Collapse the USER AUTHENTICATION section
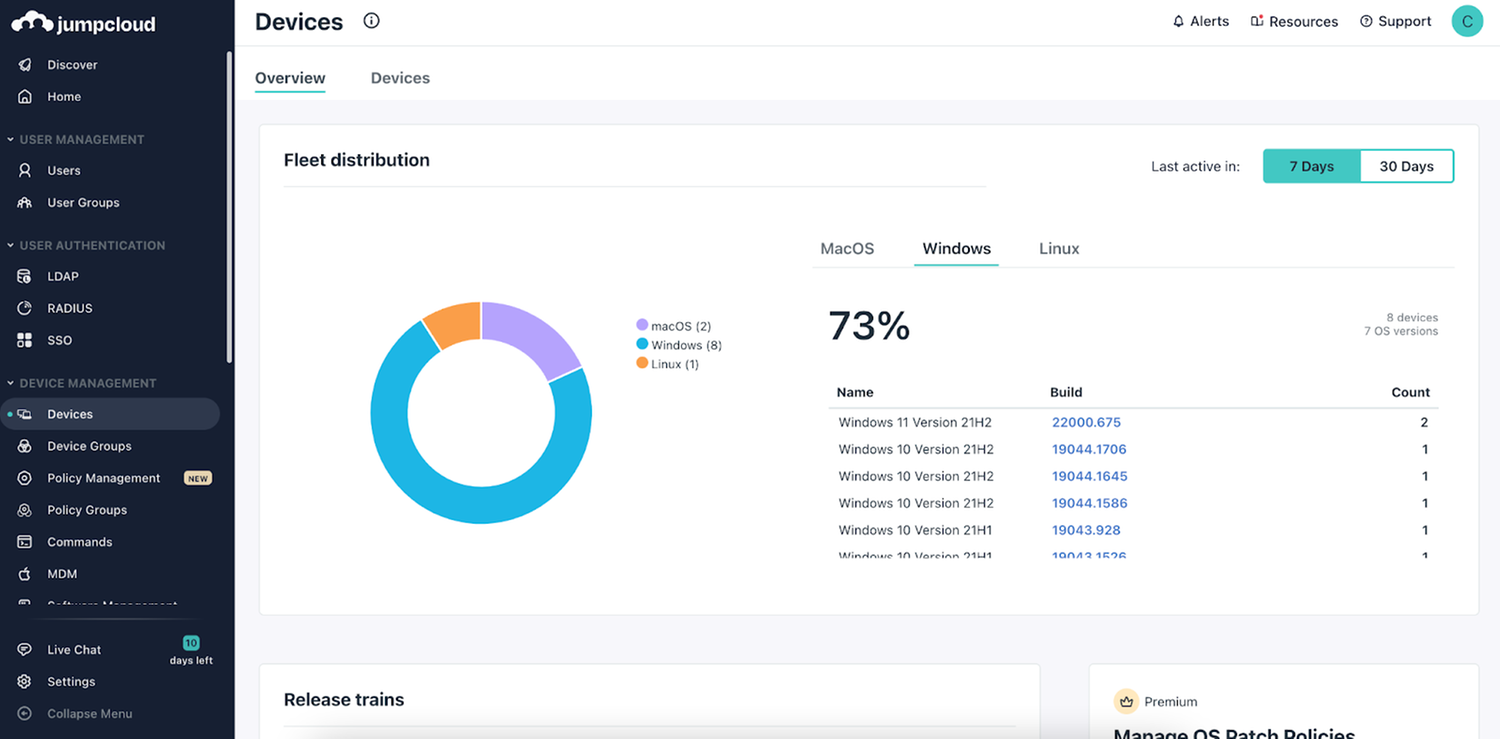 pos(86,246)
